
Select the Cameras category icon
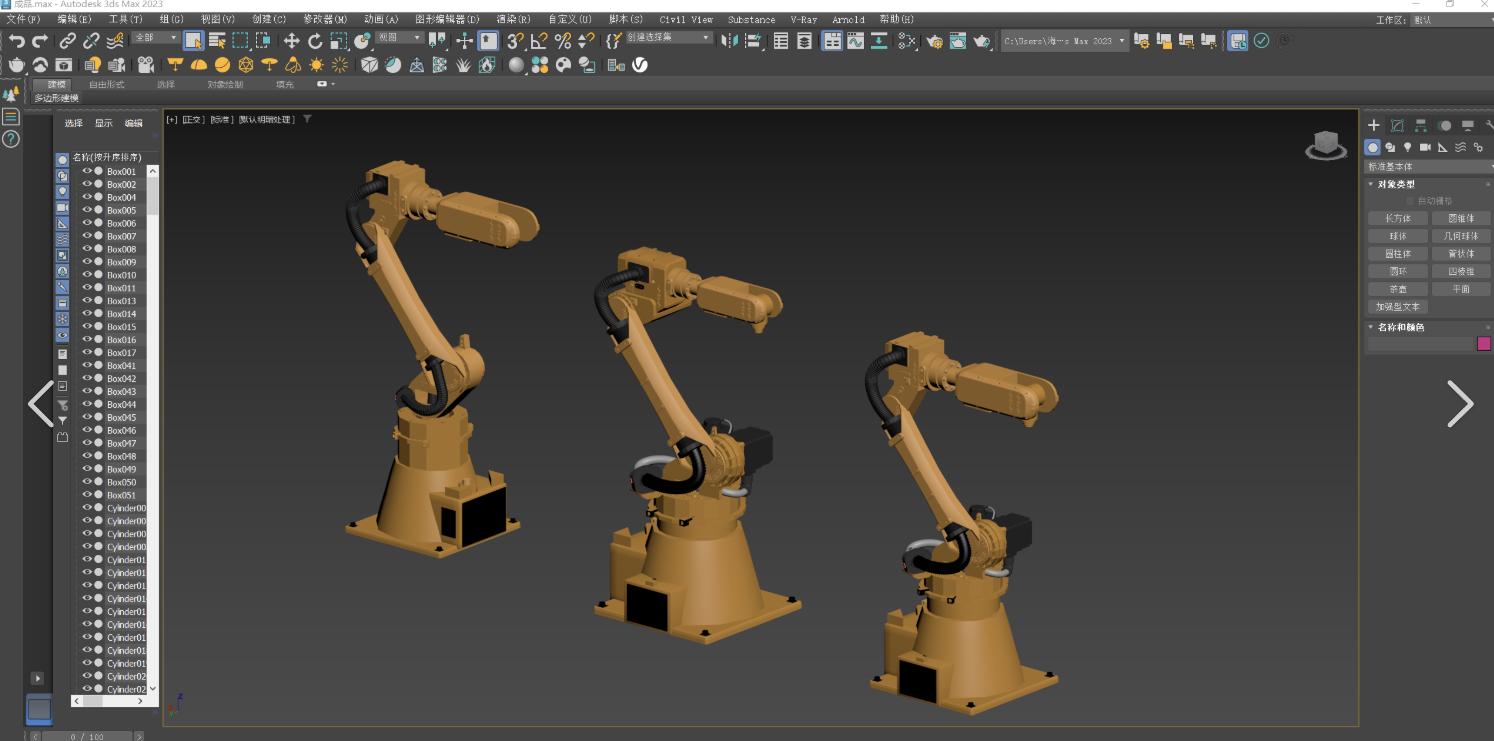coord(1425,147)
